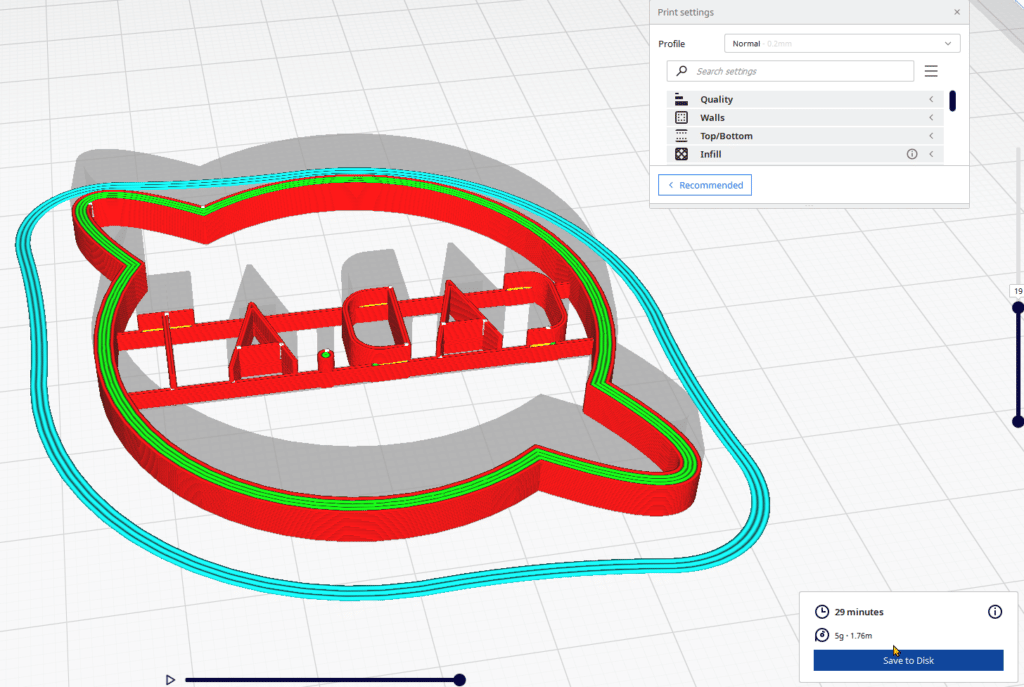Save the sliced model to disk

click(907, 660)
